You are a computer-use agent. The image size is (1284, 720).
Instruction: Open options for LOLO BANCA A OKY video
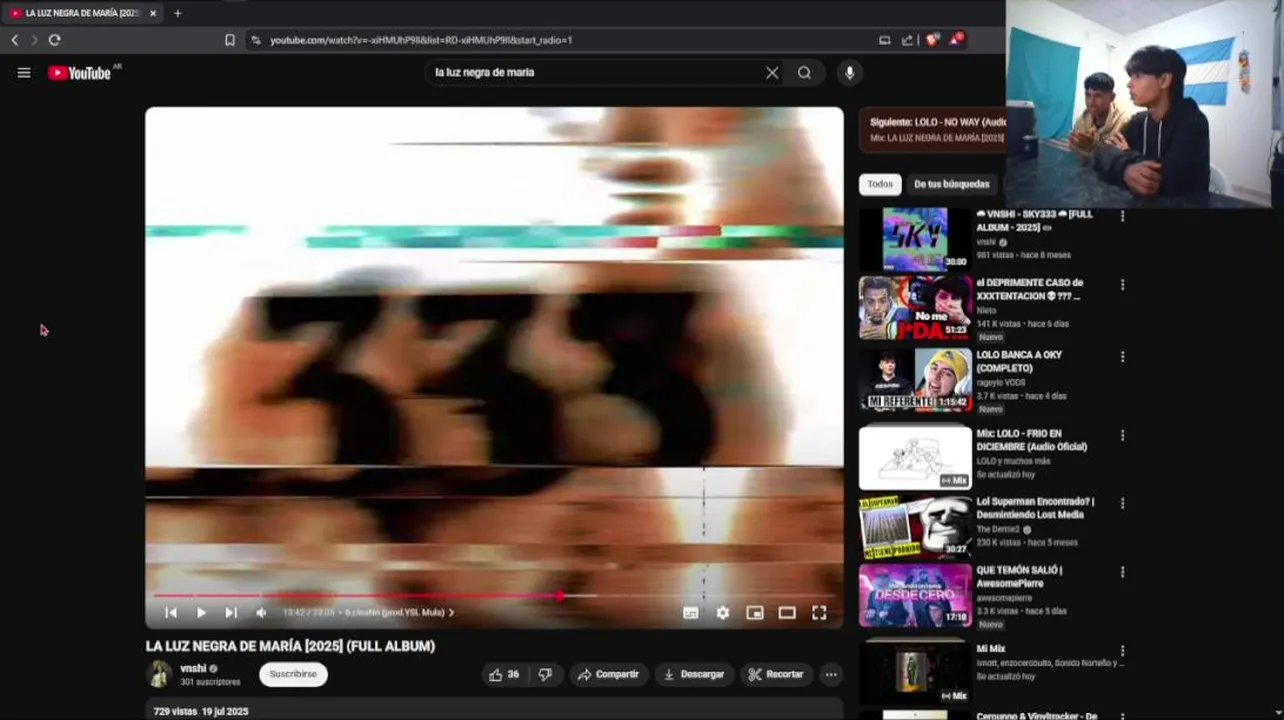(x=1122, y=357)
